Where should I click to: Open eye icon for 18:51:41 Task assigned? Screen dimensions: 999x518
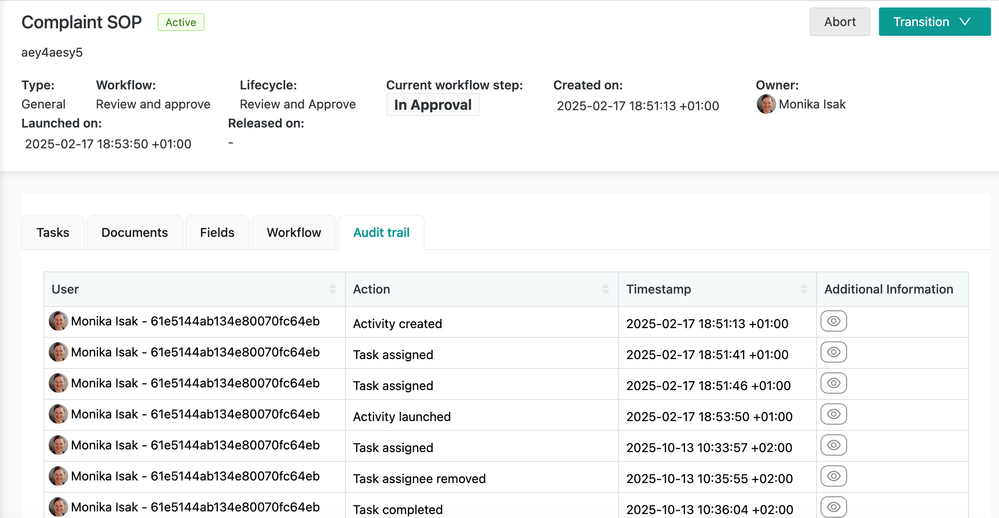tap(834, 353)
